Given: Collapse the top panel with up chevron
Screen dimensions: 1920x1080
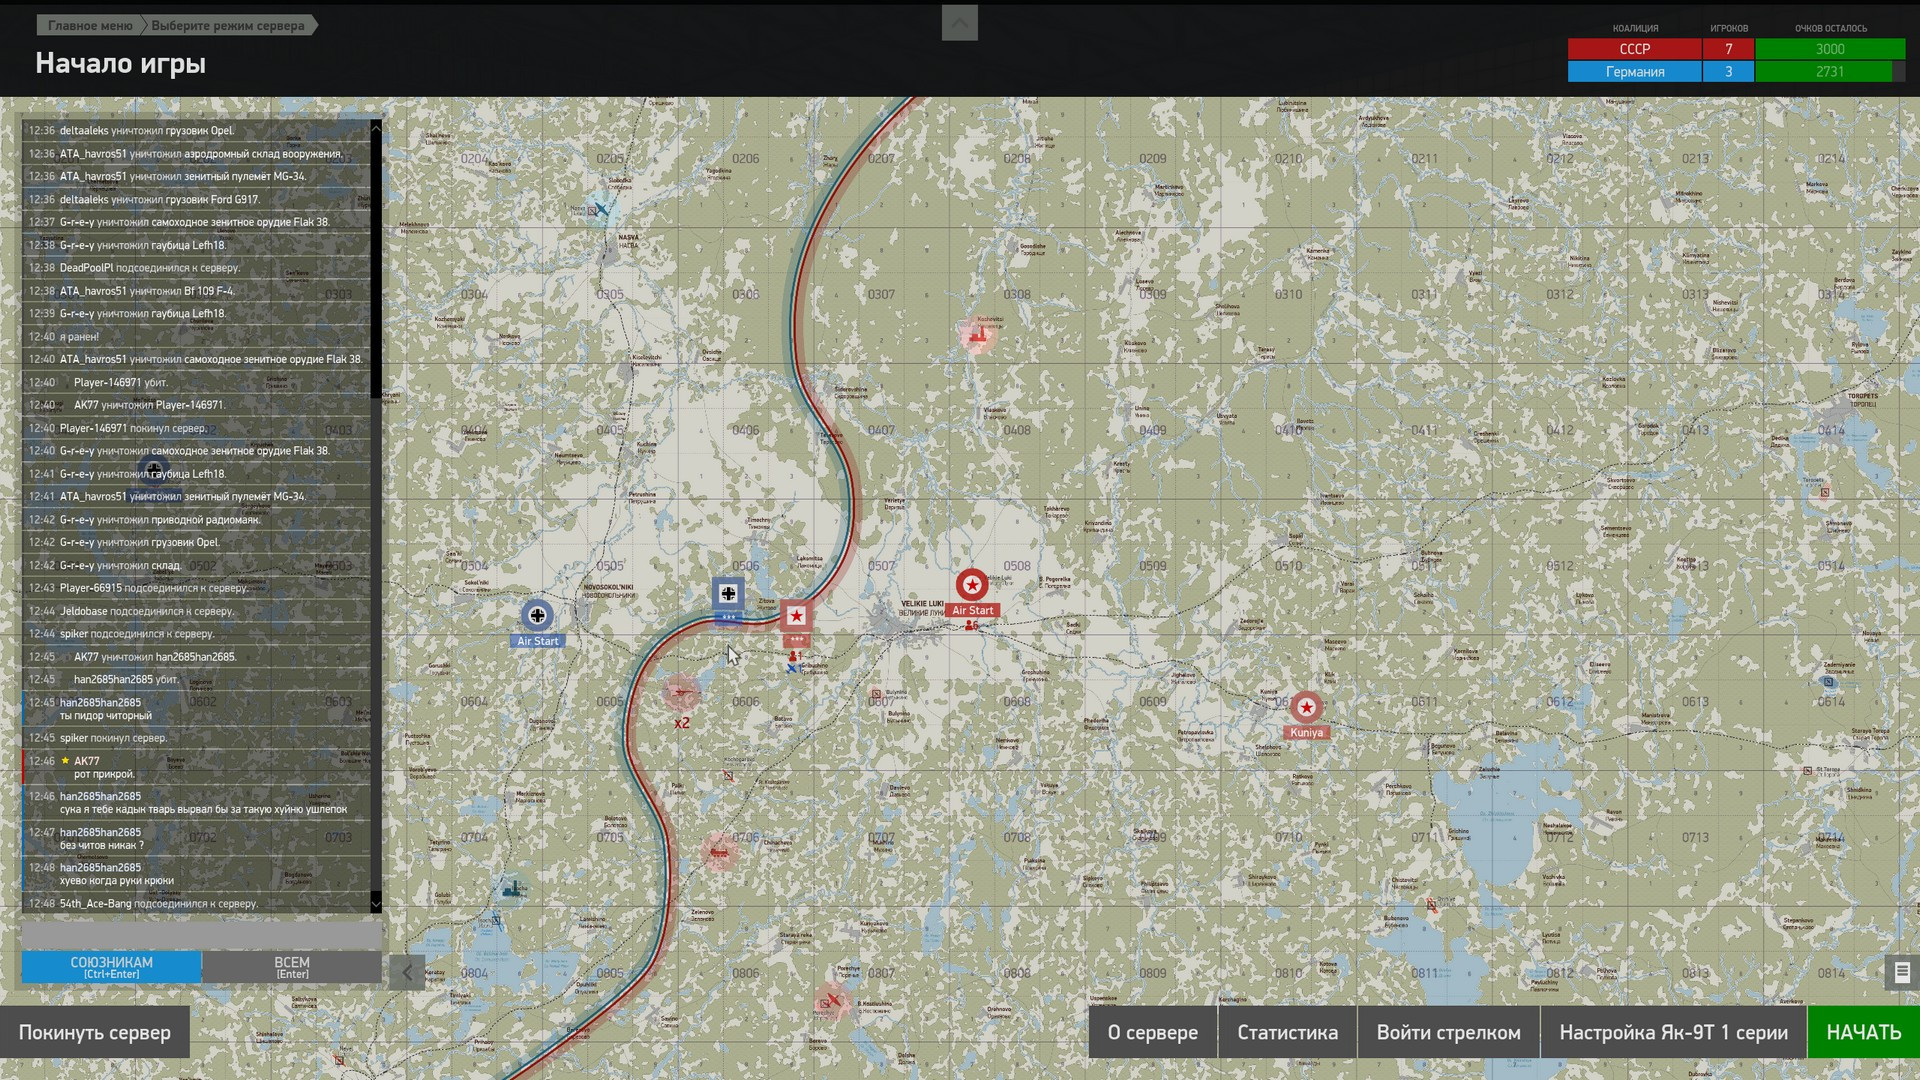Looking at the screenshot, I should click(959, 23).
